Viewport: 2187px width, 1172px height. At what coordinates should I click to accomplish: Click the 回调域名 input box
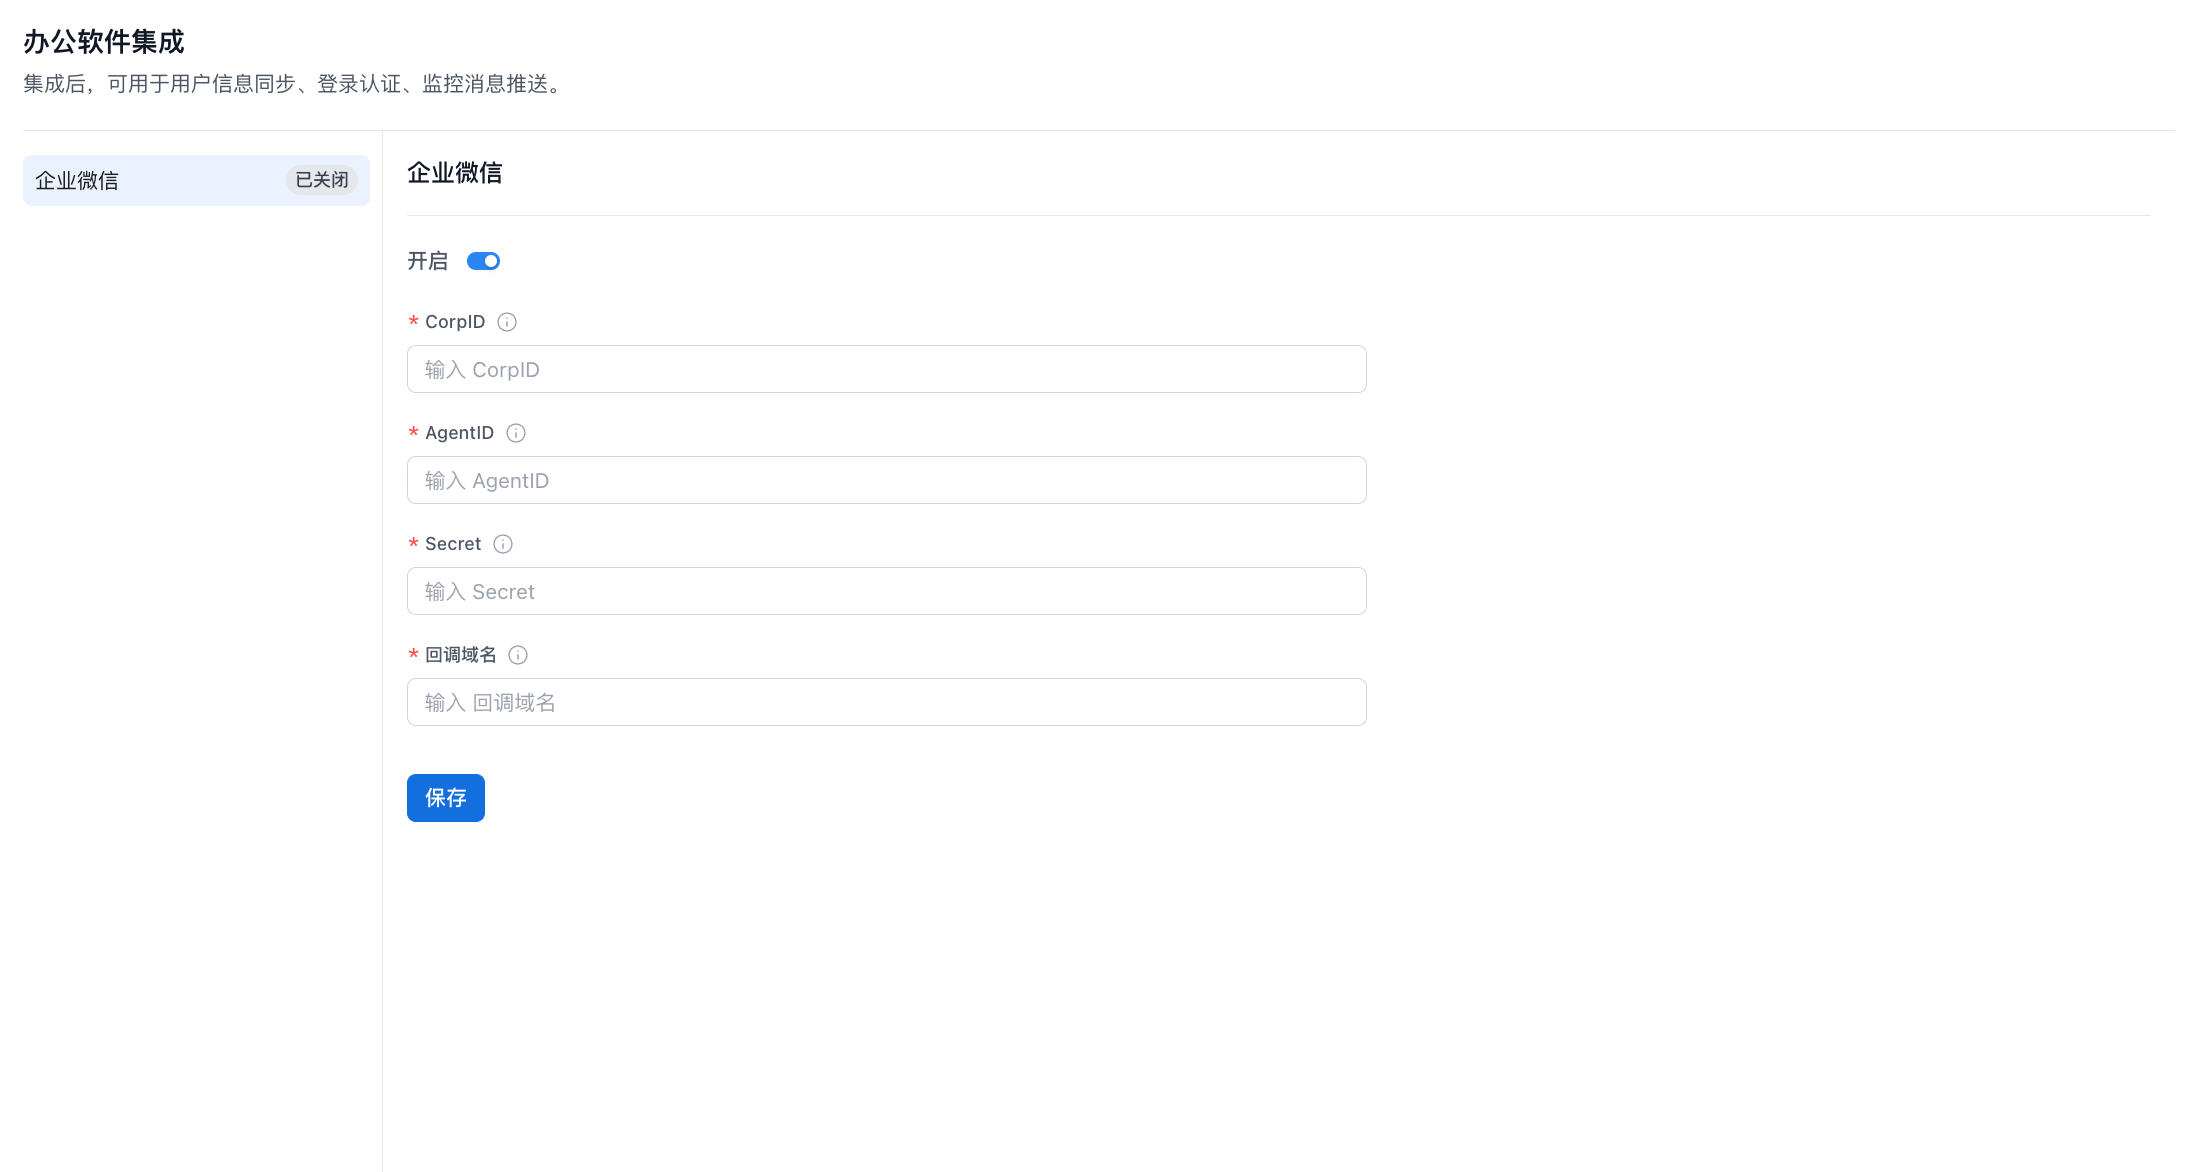(x=886, y=703)
